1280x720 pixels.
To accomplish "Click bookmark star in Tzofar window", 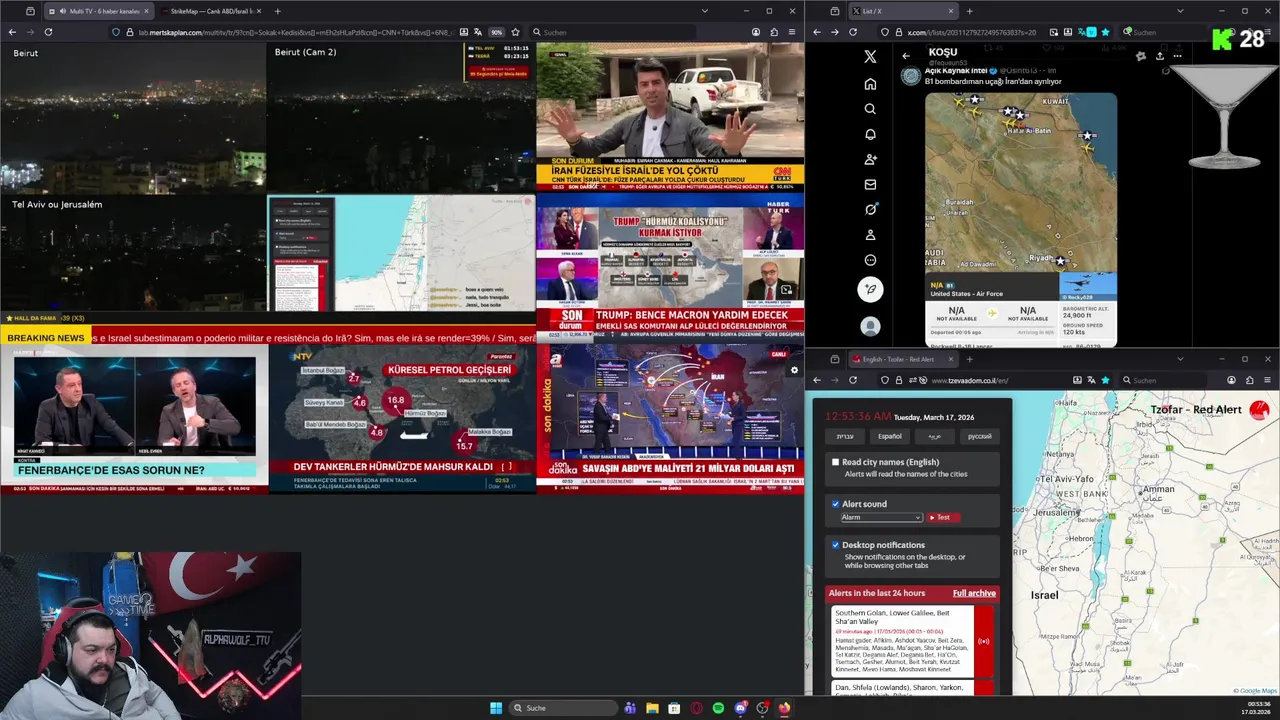I will click(1105, 380).
